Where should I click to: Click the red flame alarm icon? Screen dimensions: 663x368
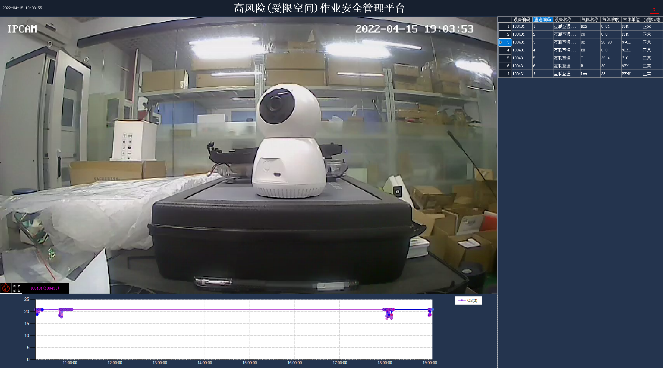click(x=5, y=288)
